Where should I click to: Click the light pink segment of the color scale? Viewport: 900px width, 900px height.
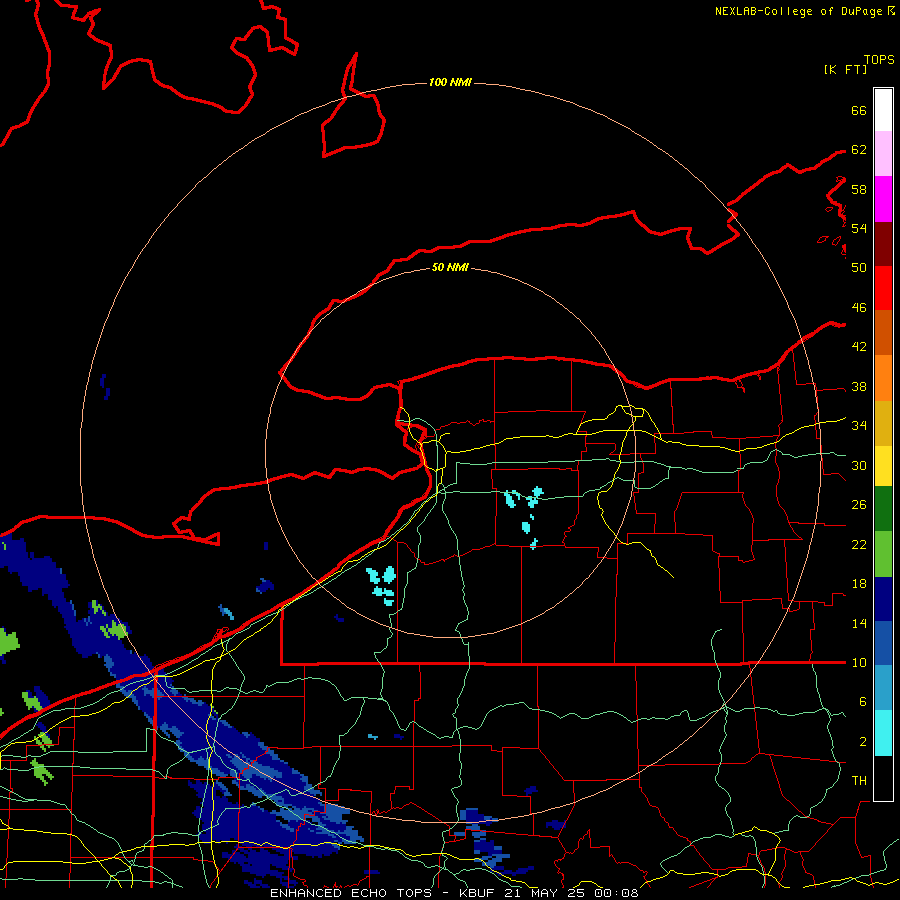[883, 153]
